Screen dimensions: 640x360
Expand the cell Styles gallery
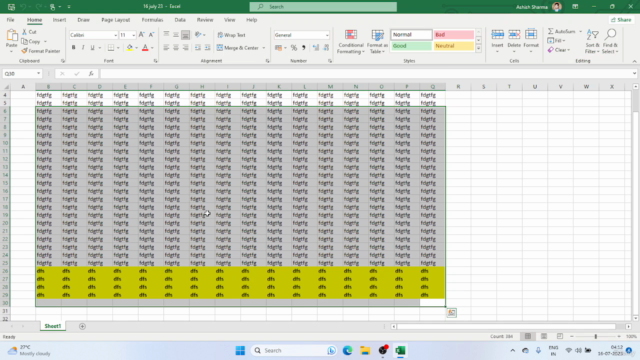(x=478, y=49)
